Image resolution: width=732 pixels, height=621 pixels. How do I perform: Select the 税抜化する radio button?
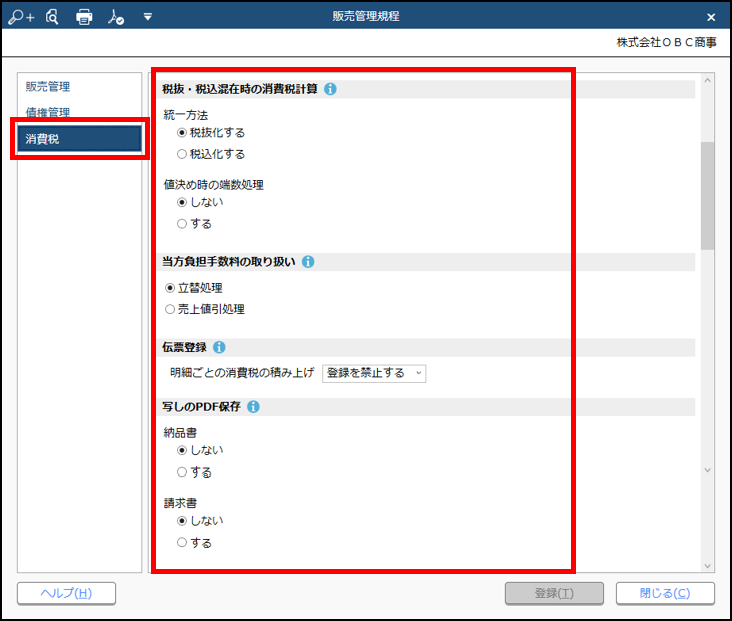pos(182,133)
